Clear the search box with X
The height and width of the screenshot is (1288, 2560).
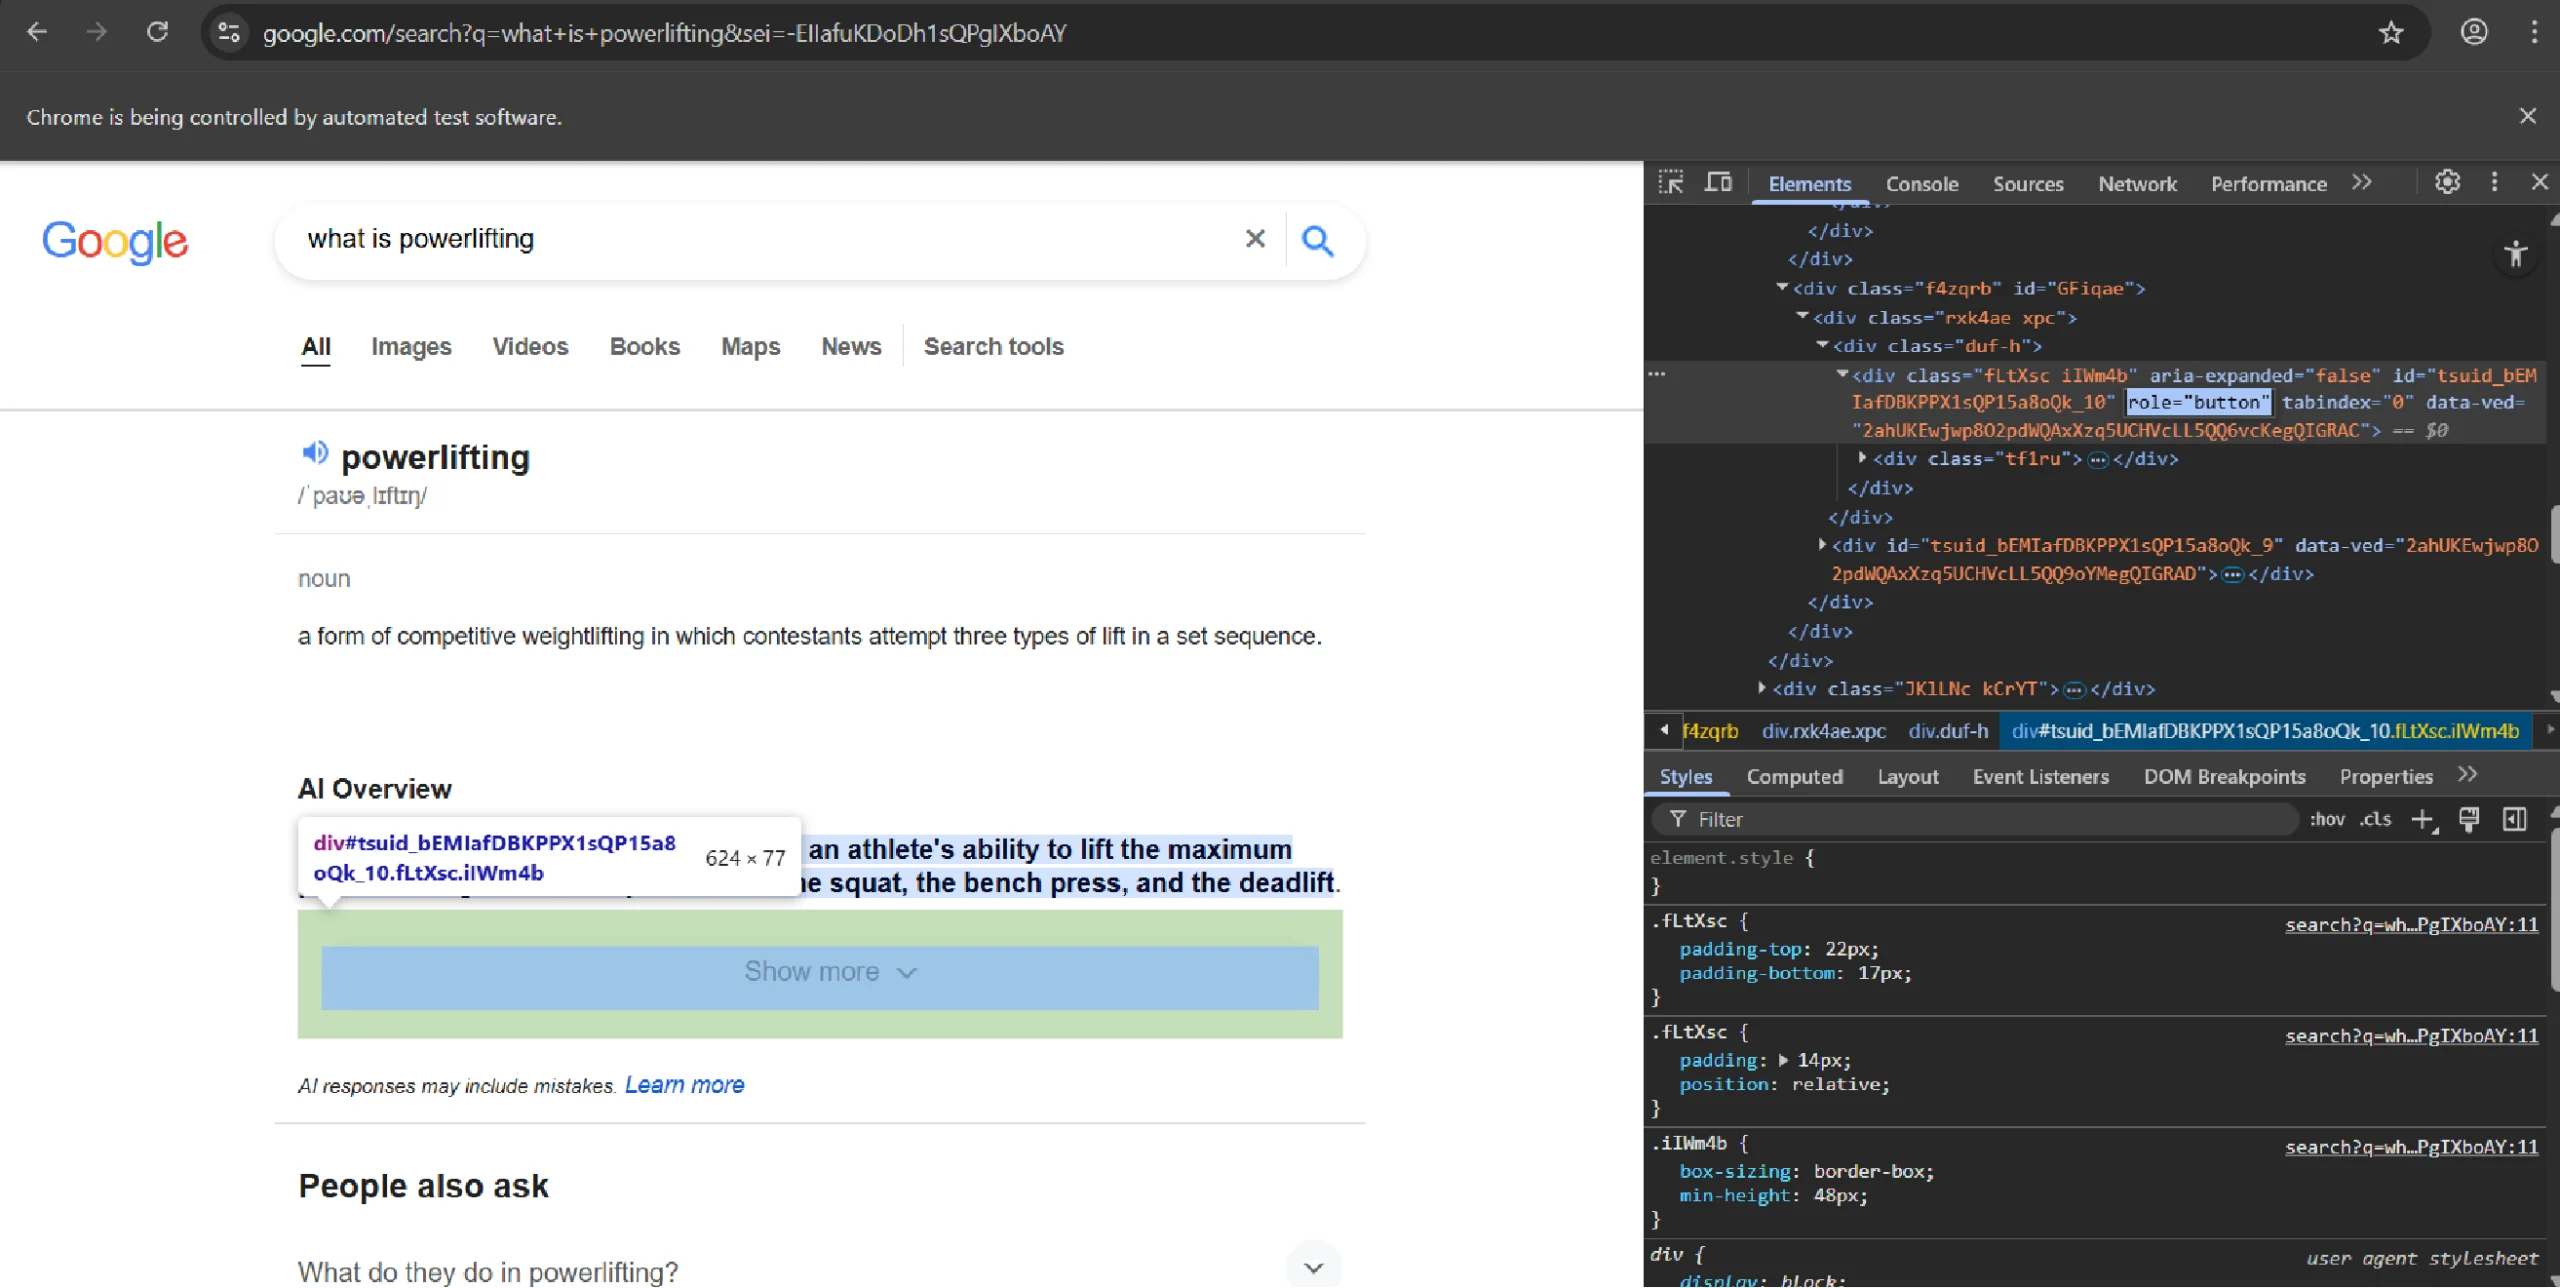point(1255,239)
